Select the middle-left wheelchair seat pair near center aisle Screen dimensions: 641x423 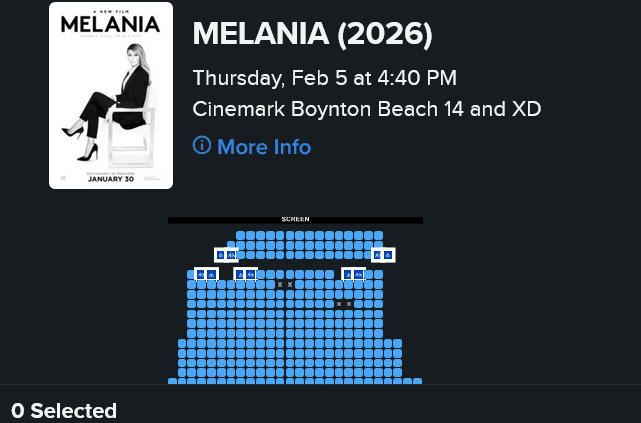point(245,274)
